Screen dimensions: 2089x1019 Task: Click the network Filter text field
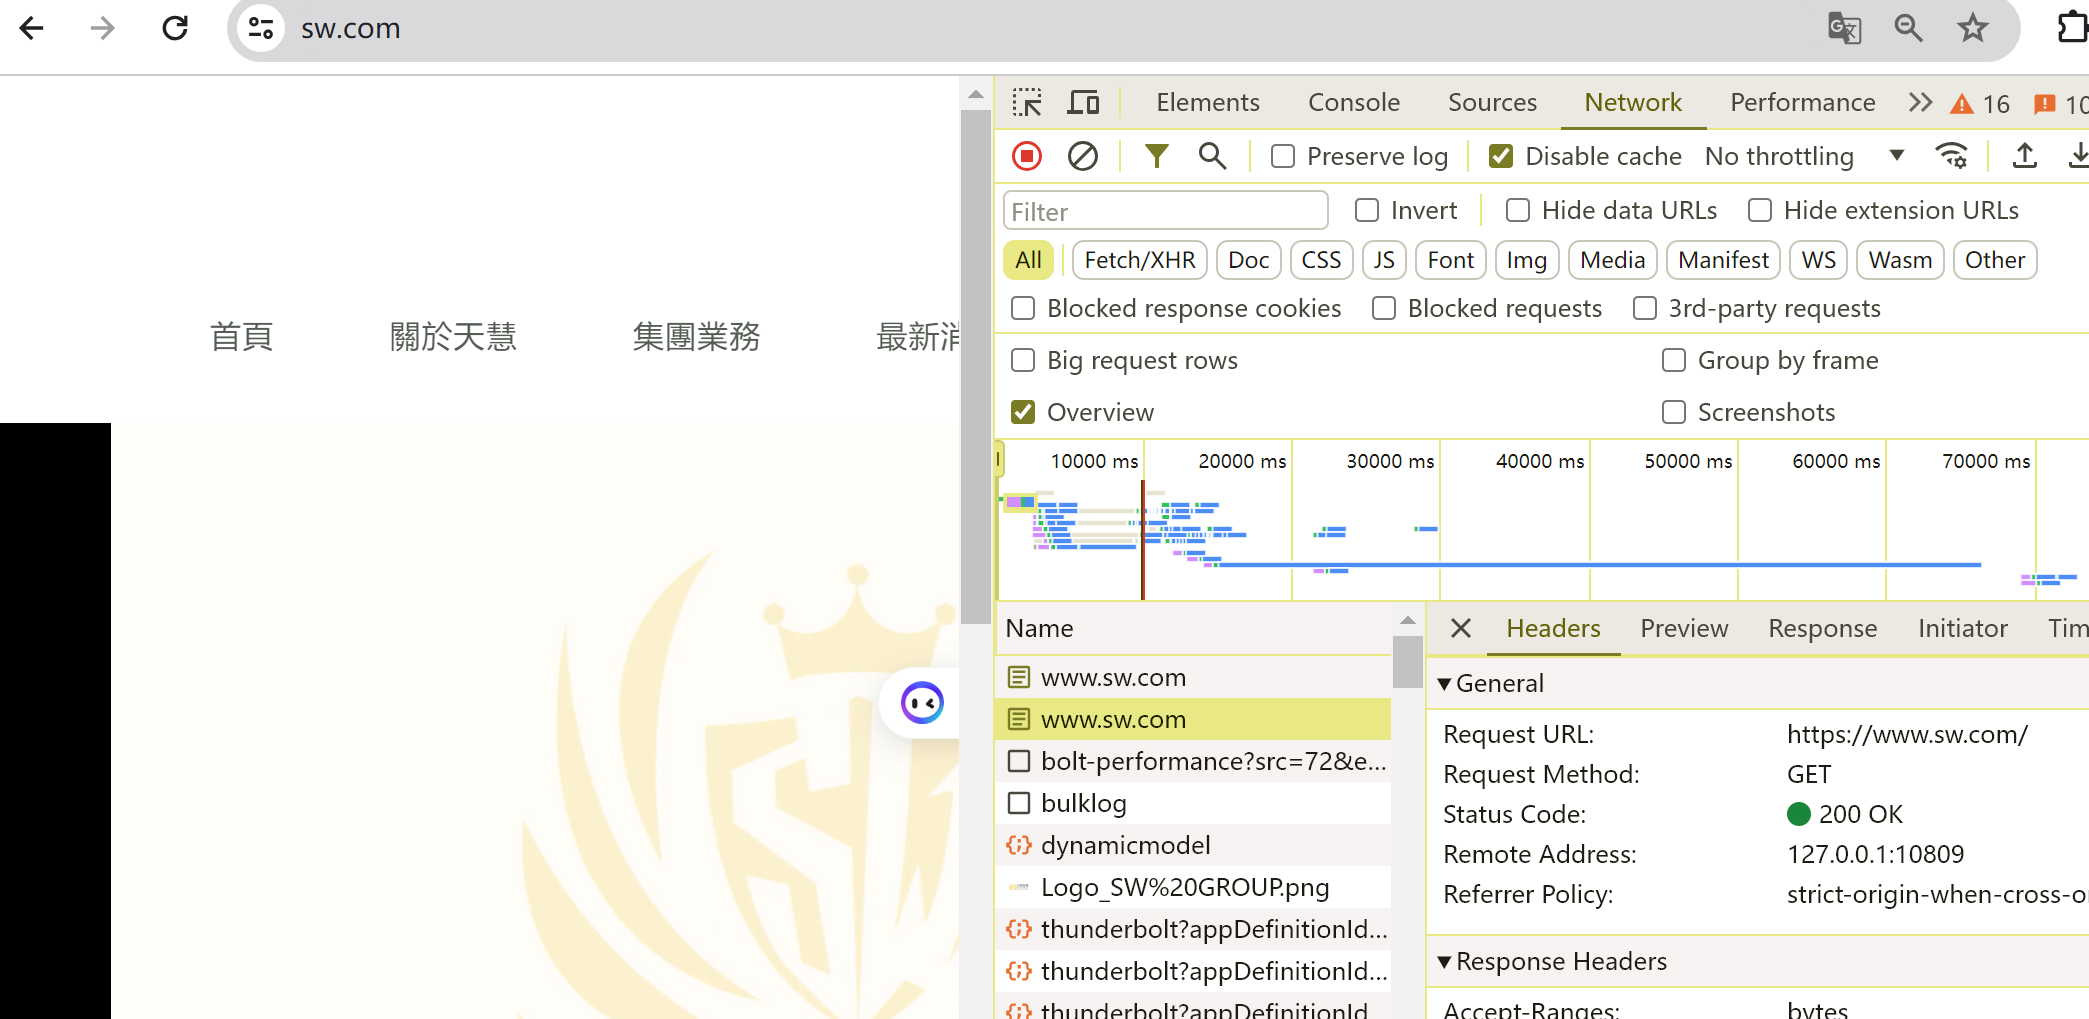[x=1165, y=211]
